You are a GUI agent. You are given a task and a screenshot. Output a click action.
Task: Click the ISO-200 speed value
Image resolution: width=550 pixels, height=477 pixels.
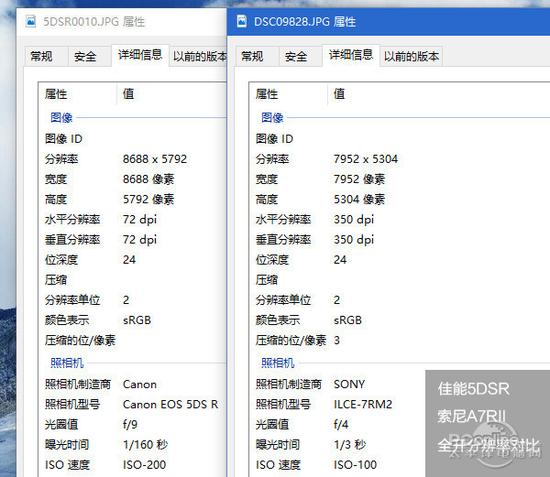(x=144, y=465)
